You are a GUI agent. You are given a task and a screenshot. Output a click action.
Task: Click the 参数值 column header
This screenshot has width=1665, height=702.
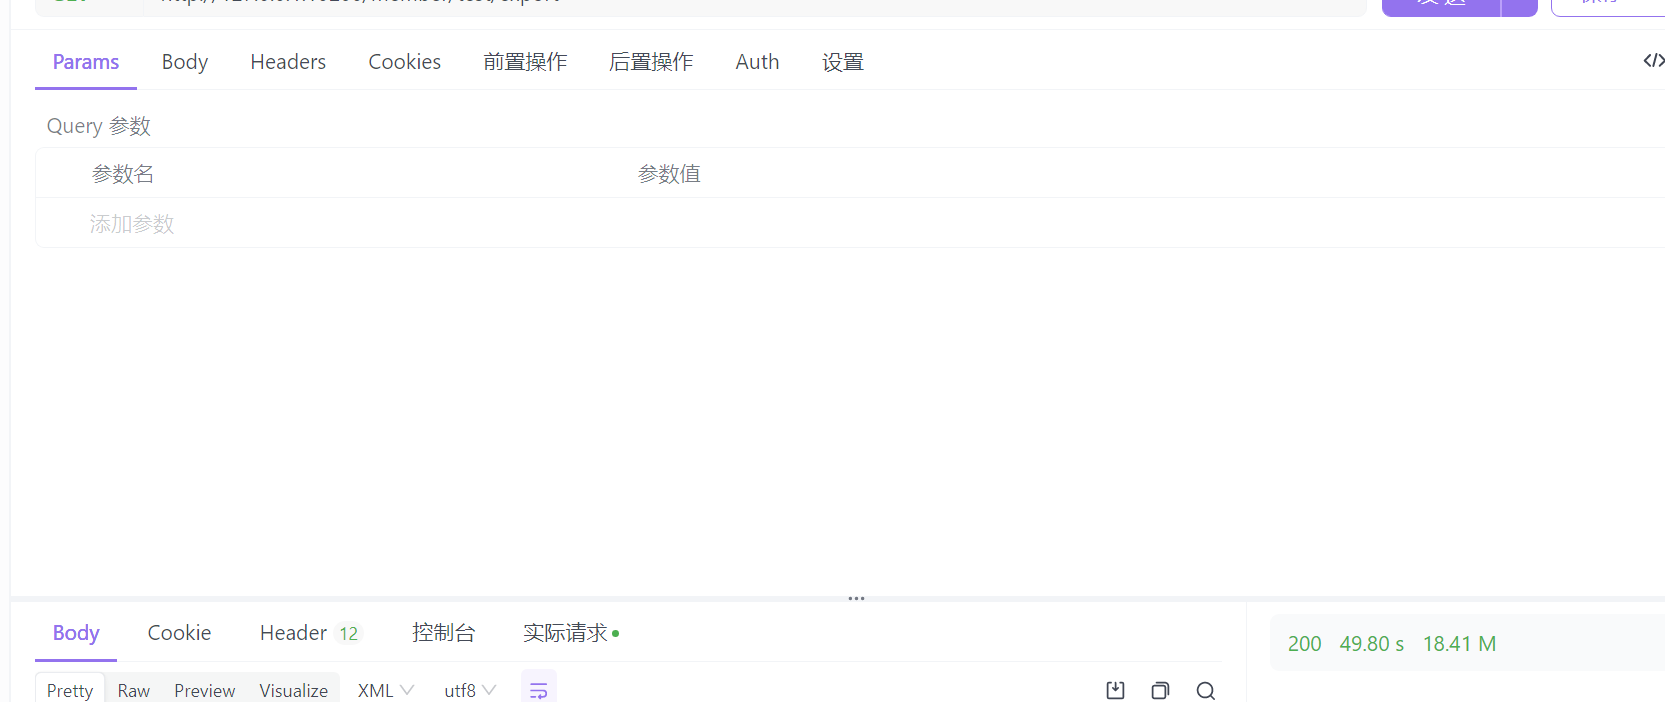tap(669, 174)
